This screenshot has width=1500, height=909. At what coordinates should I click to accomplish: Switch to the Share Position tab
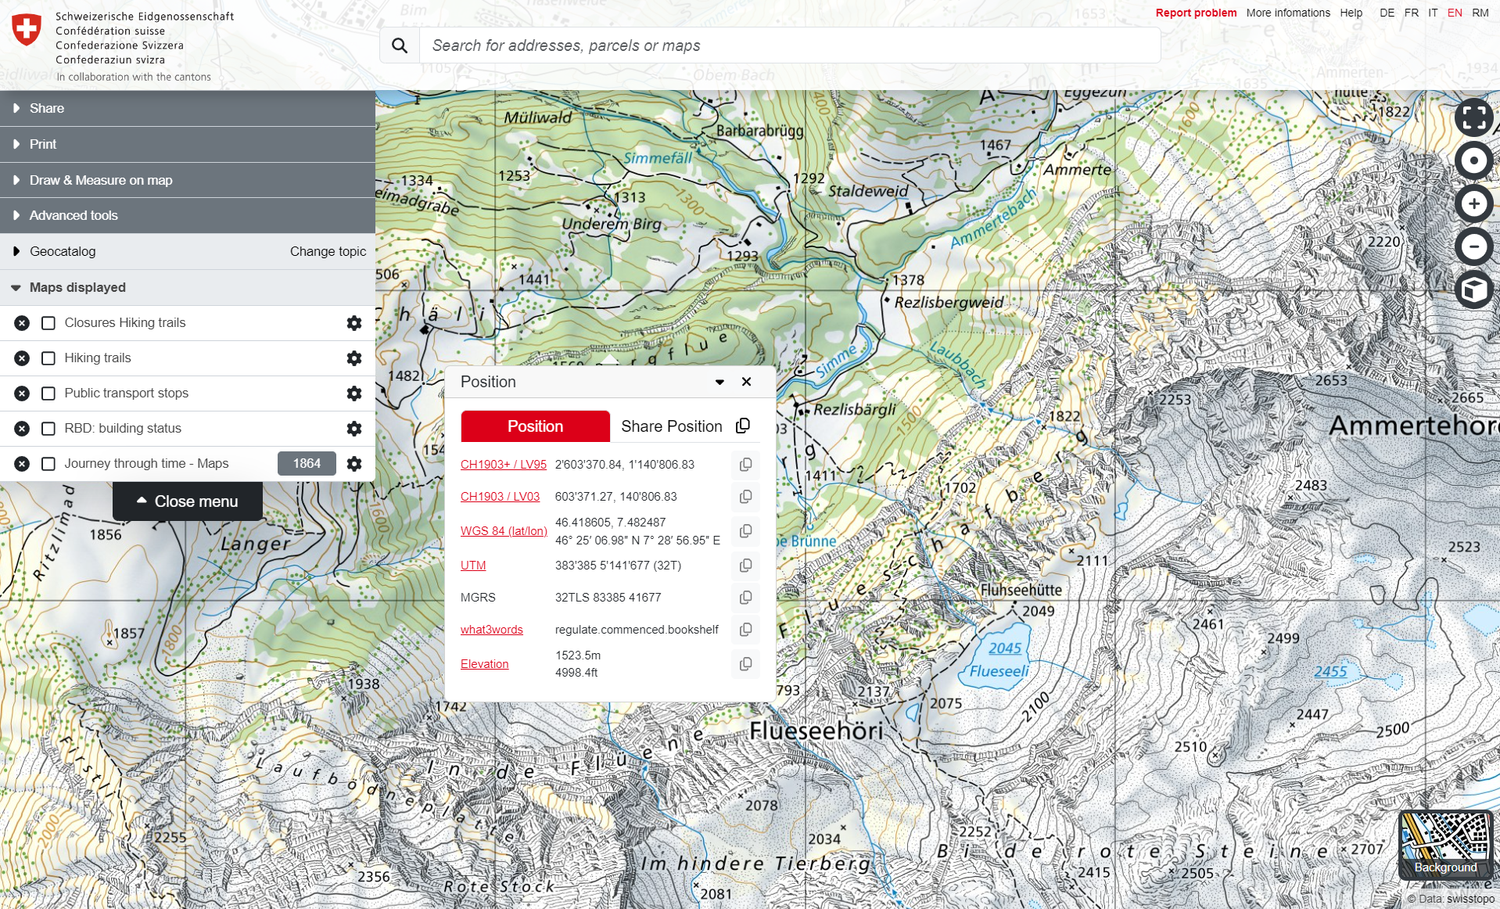(671, 426)
